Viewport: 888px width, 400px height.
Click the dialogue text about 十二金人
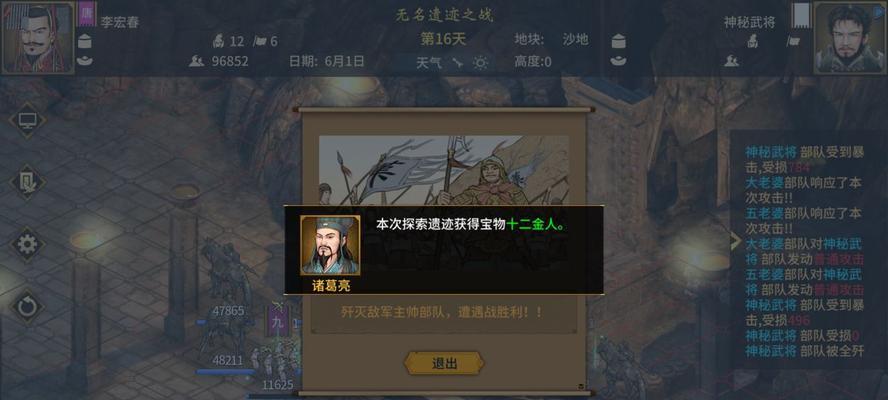[471, 224]
